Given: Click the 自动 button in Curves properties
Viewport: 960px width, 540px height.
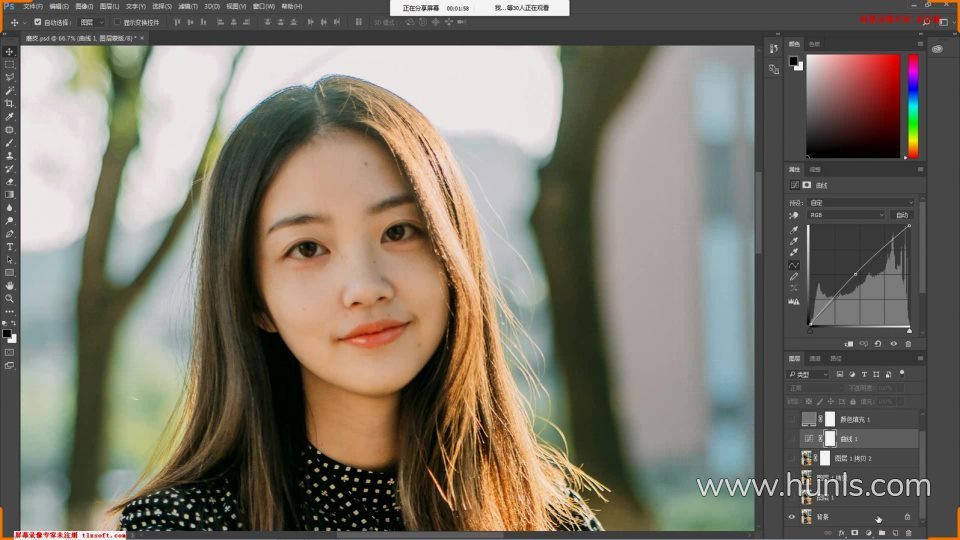Looking at the screenshot, I should pos(902,215).
